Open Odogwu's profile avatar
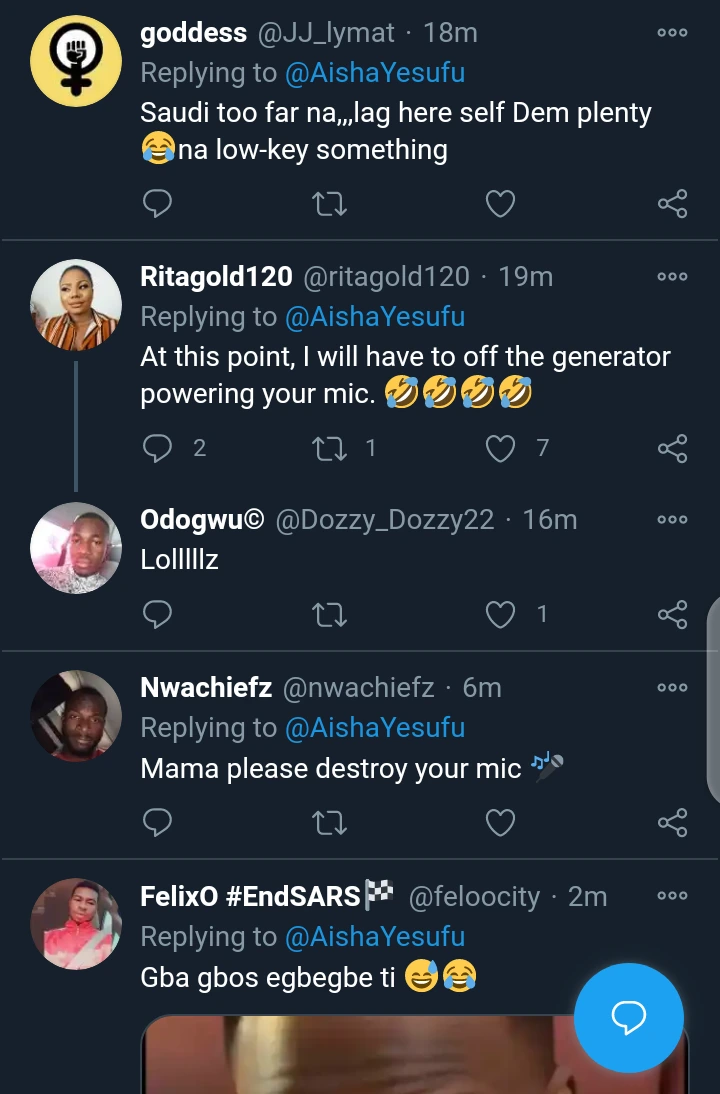The width and height of the screenshot is (720, 1094). coord(76,548)
